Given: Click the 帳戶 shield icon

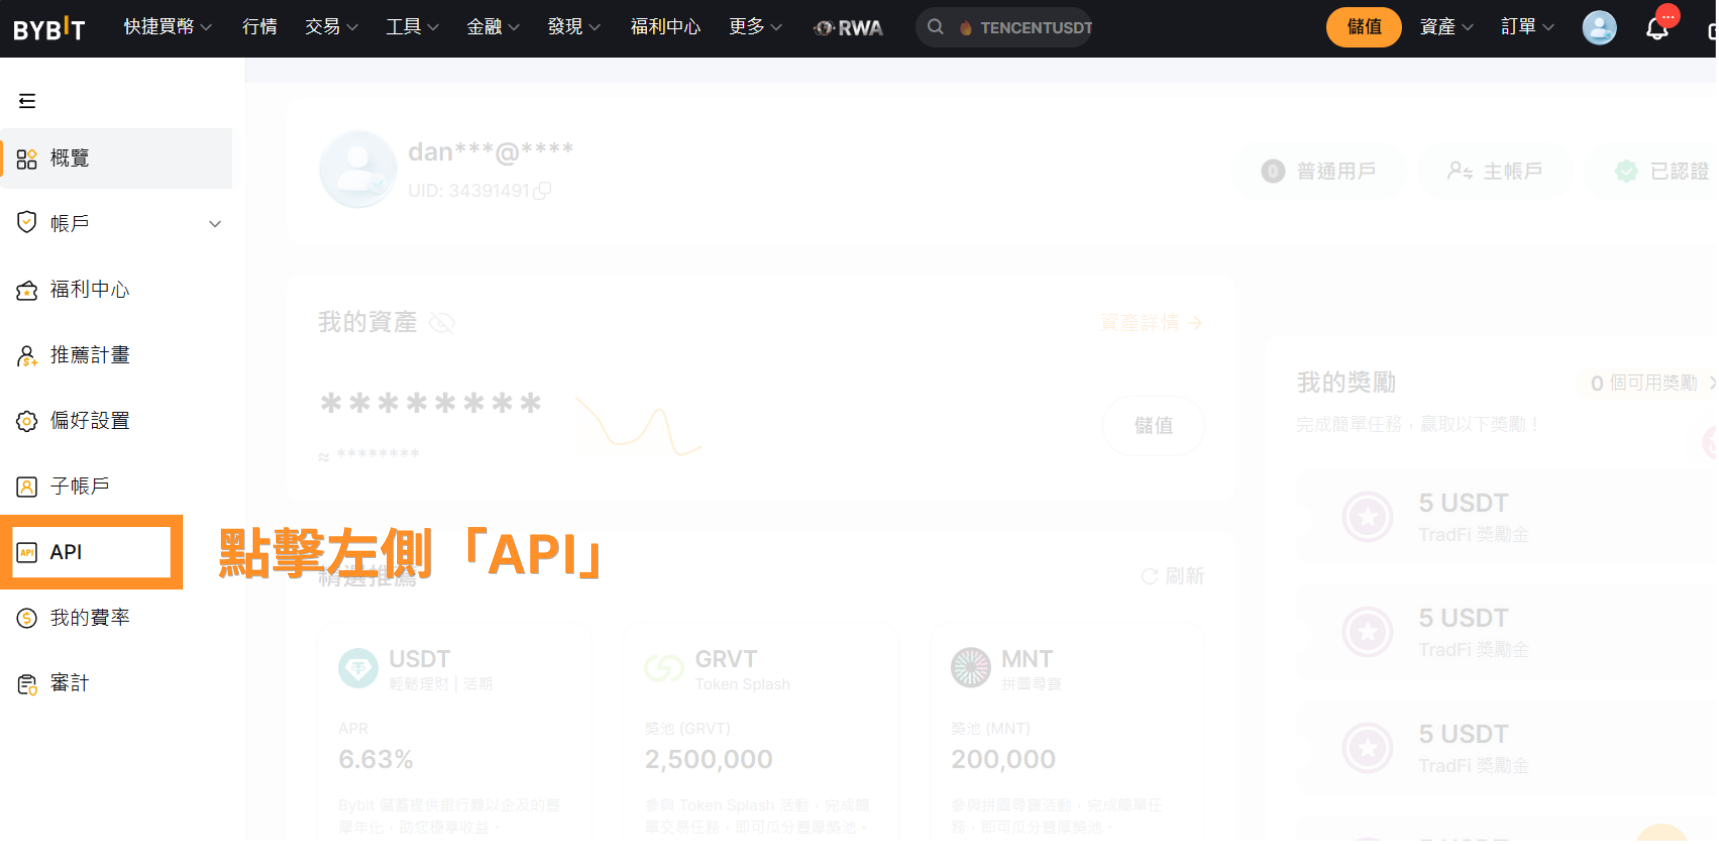Looking at the screenshot, I should click(27, 223).
